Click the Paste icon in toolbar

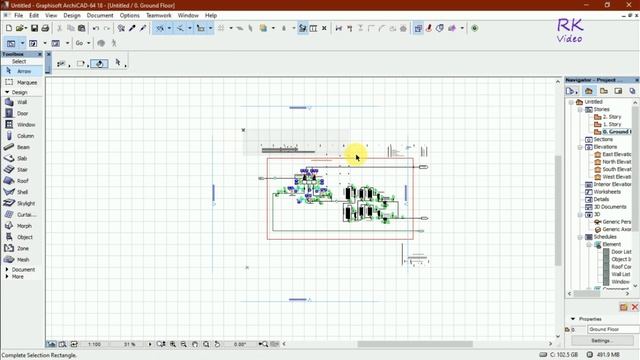pos(82,28)
